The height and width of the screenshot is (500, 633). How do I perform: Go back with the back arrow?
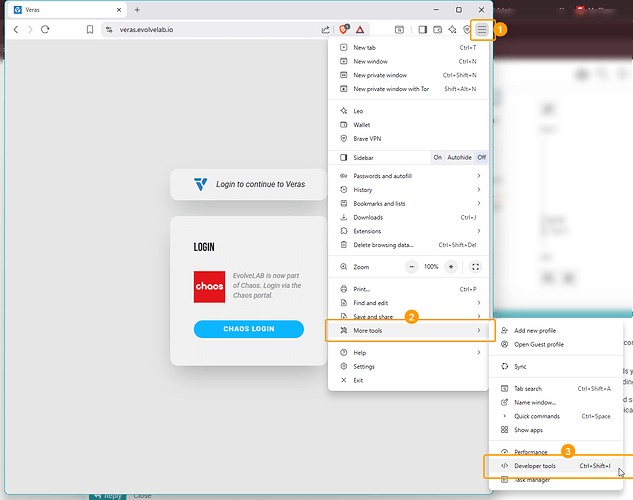point(16,29)
